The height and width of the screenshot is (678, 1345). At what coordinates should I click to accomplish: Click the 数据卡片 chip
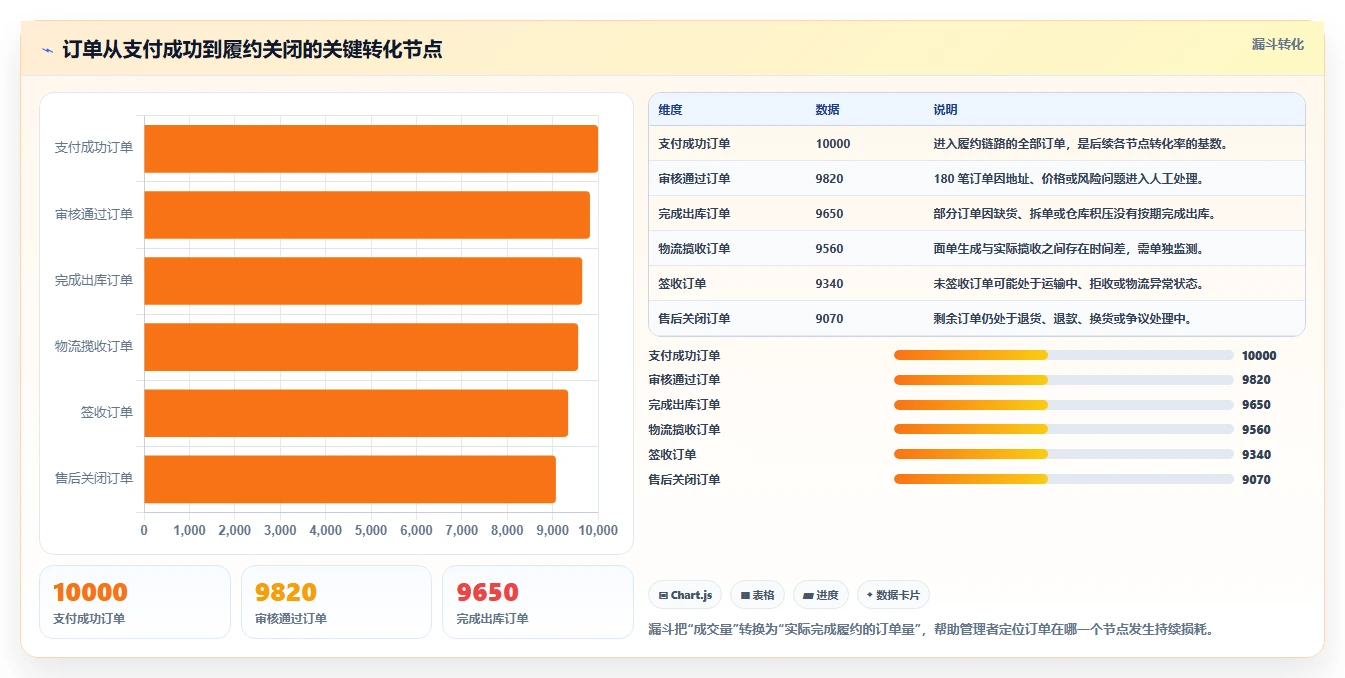[893, 595]
